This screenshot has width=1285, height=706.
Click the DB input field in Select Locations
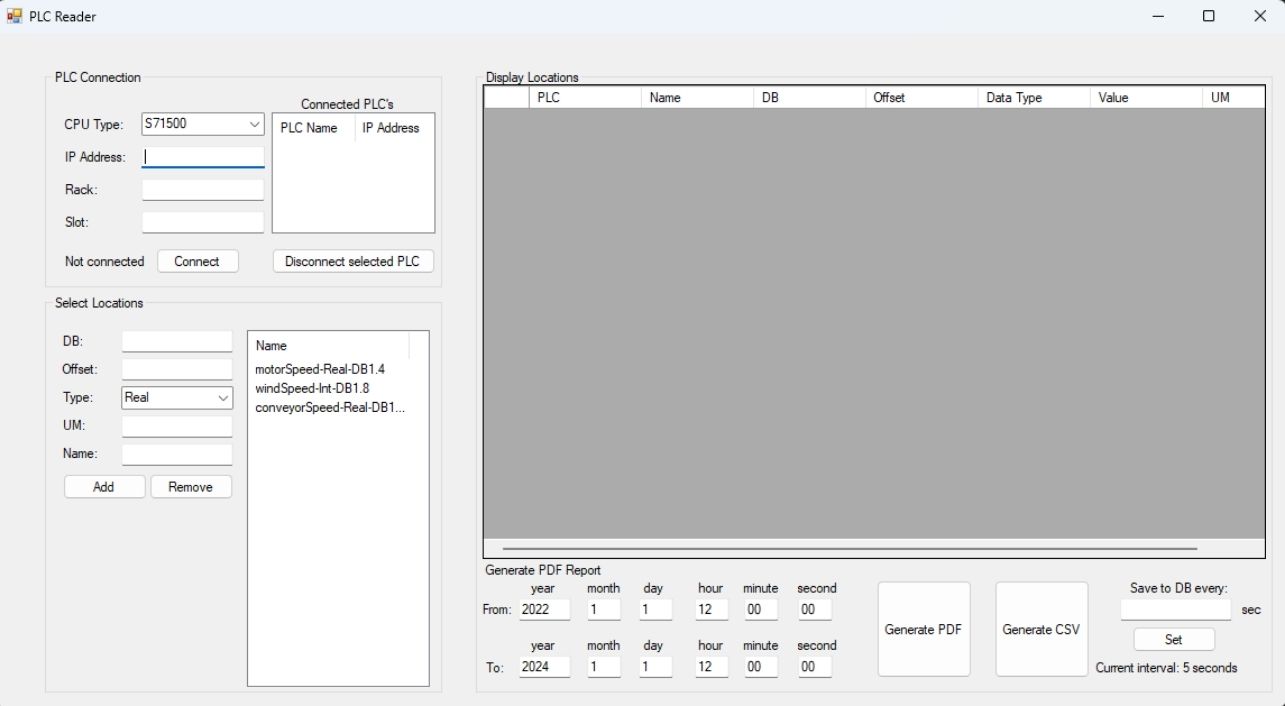click(x=177, y=341)
